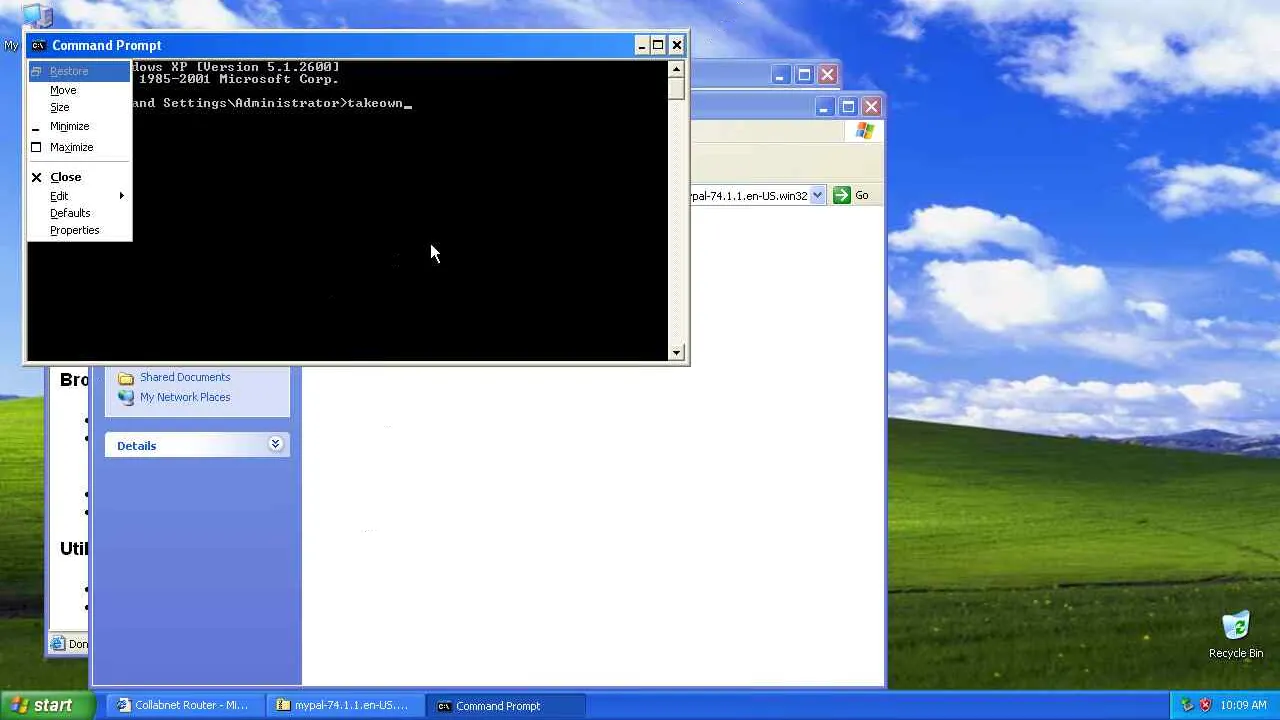Image resolution: width=1280 pixels, height=720 pixels.
Task: Open the address bar dropdown in Explorer
Action: pos(817,195)
